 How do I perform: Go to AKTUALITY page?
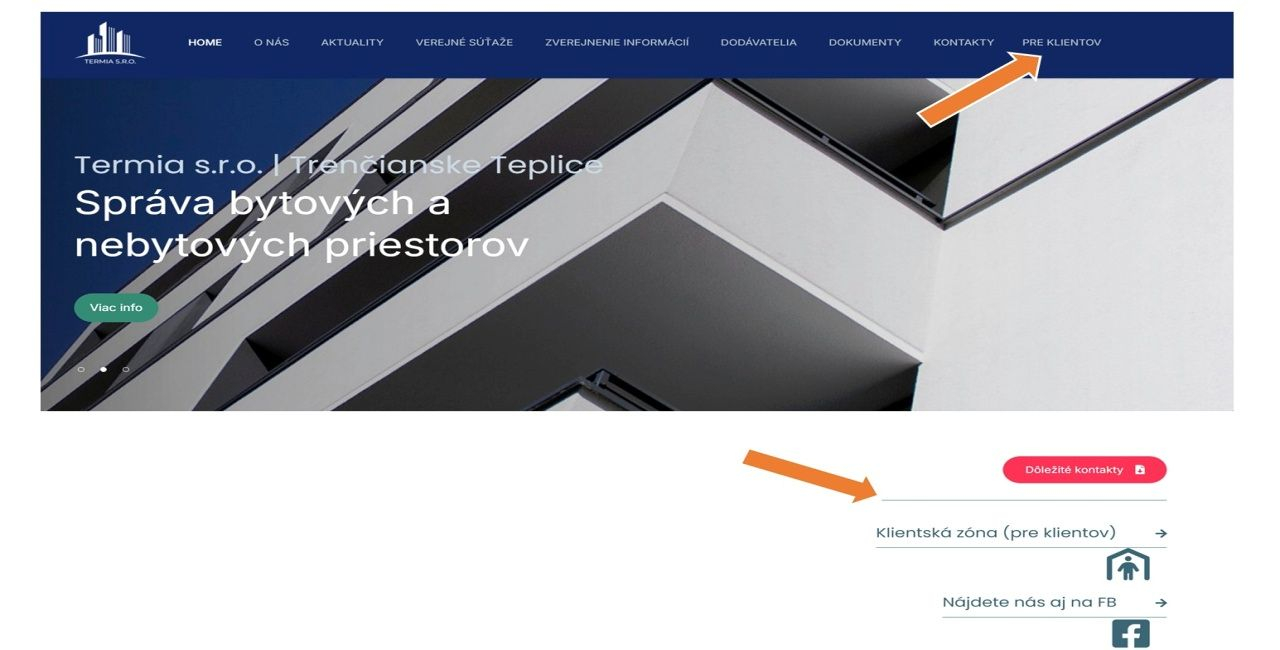[352, 43]
